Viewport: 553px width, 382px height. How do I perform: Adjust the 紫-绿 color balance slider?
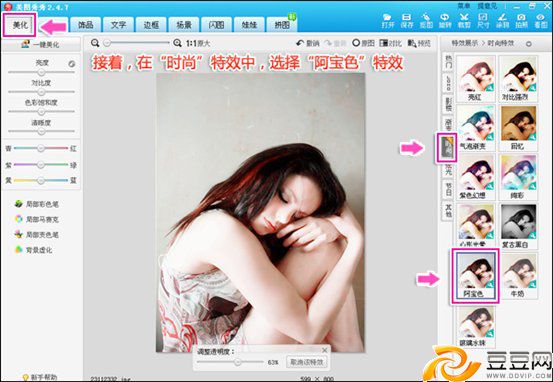41,165
